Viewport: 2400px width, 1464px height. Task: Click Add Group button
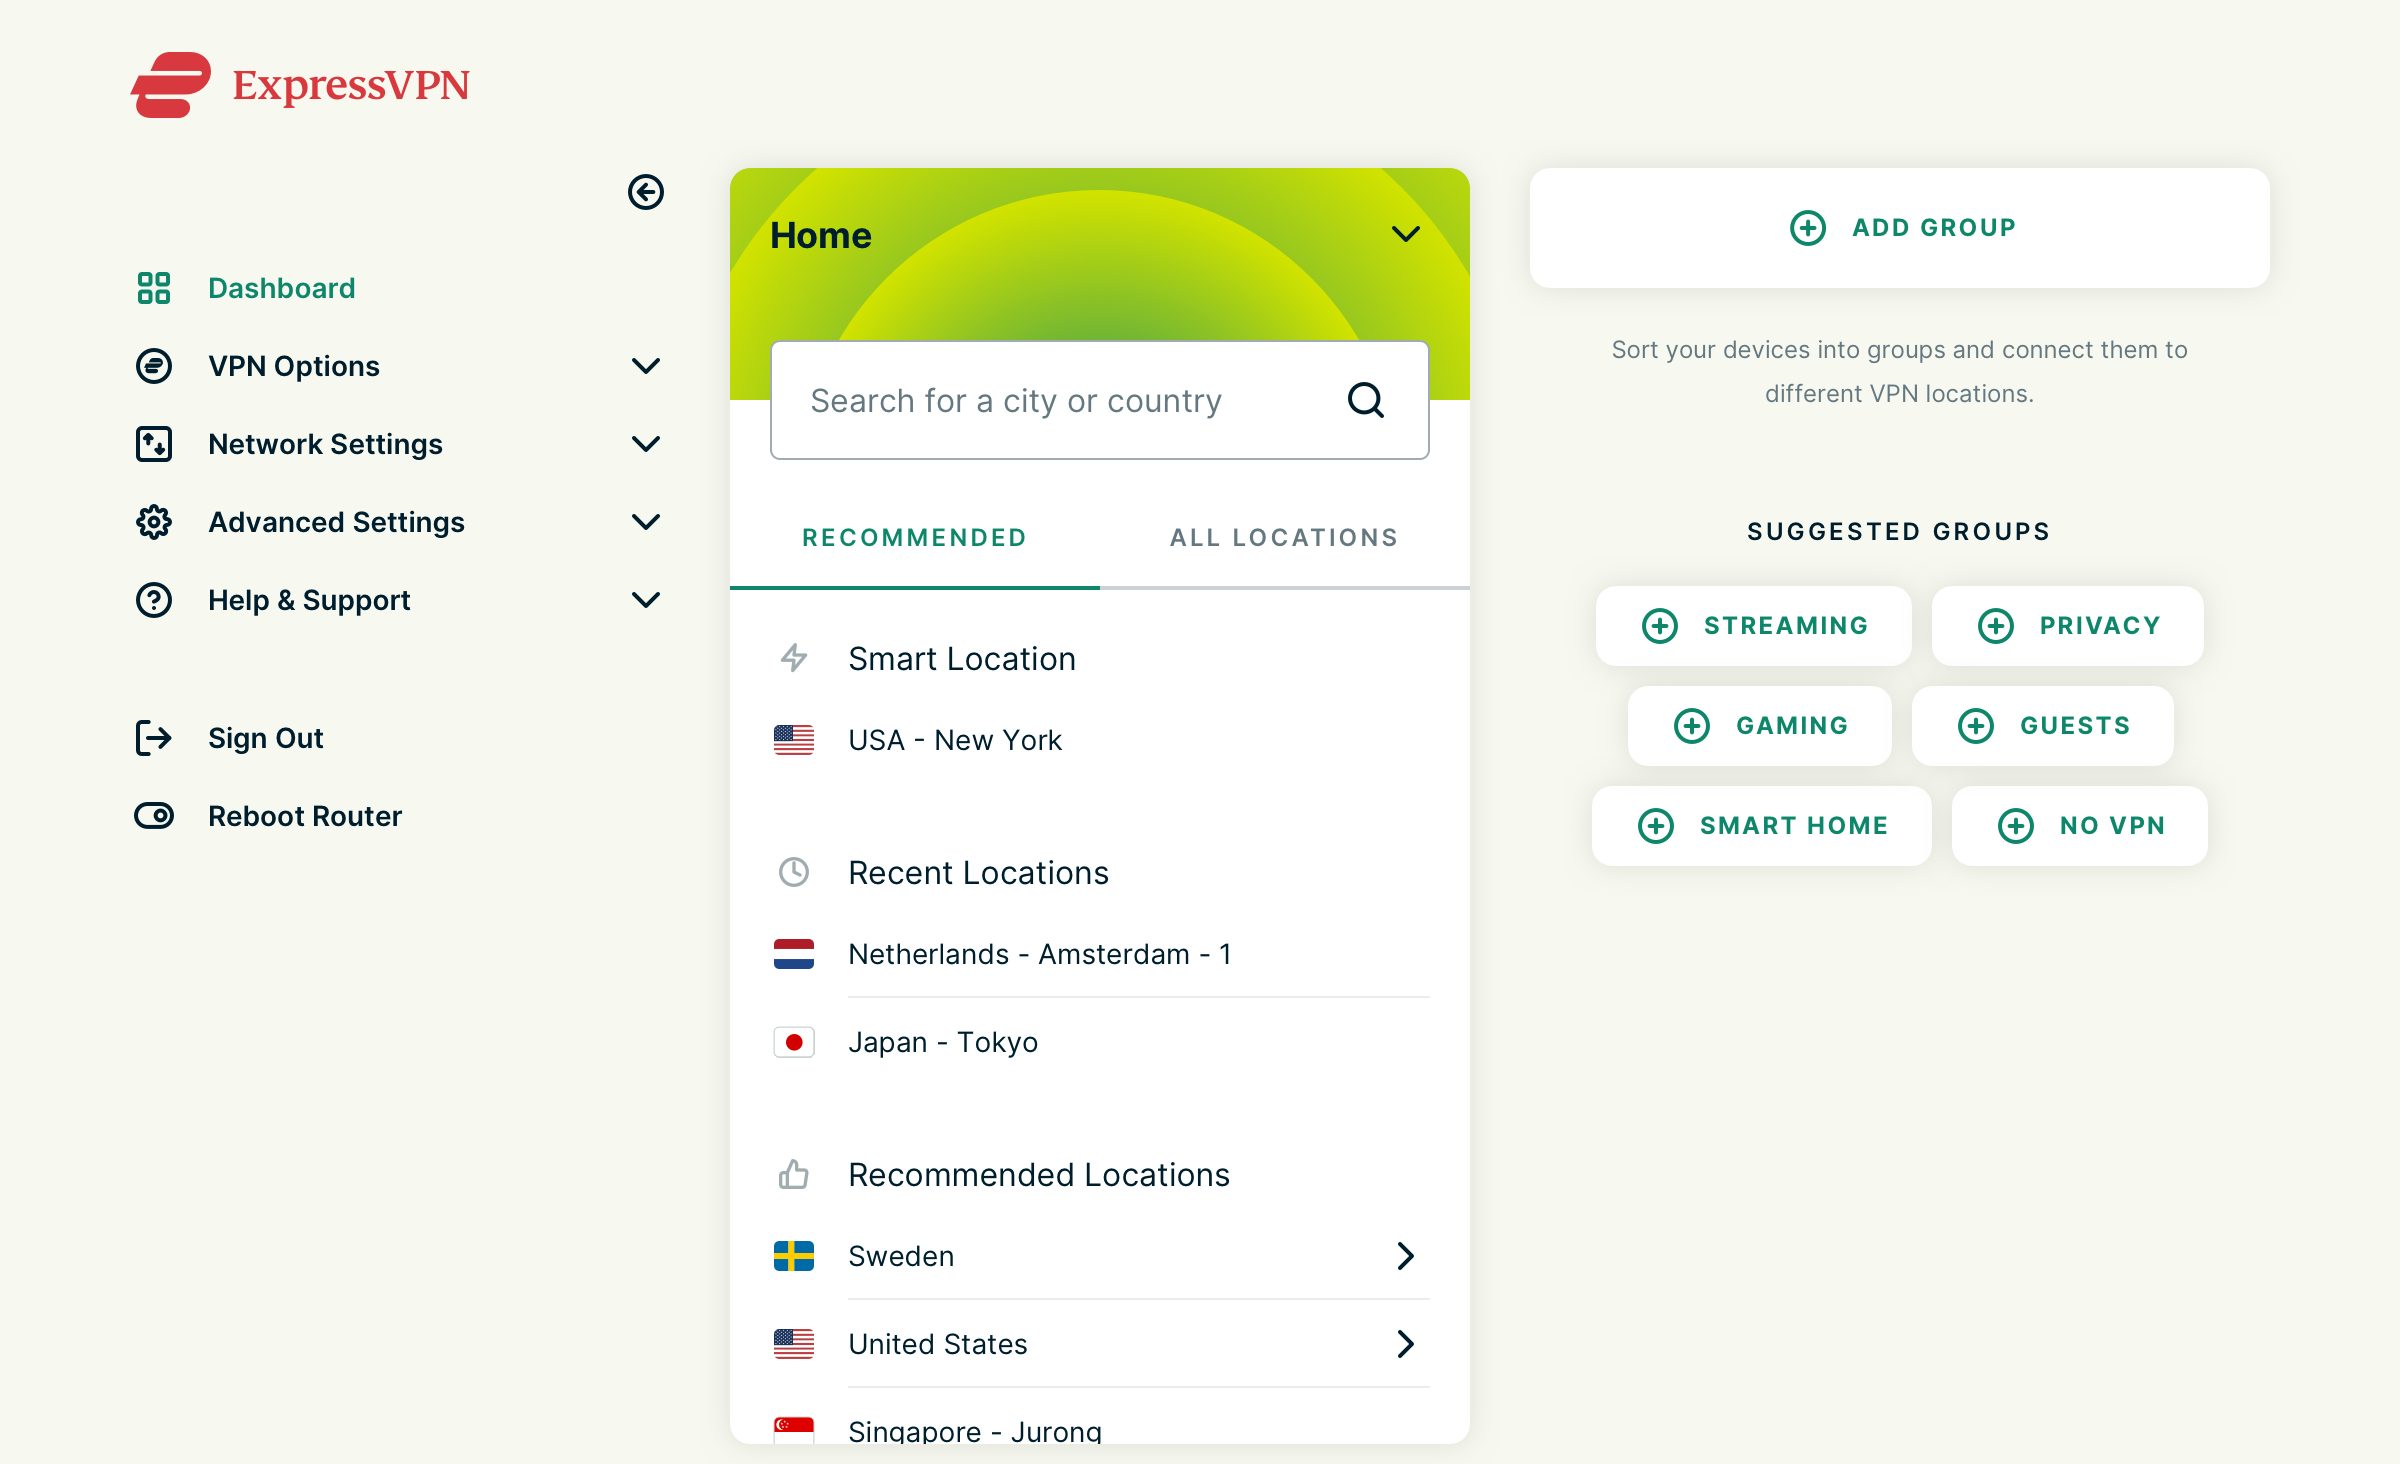click(1899, 226)
